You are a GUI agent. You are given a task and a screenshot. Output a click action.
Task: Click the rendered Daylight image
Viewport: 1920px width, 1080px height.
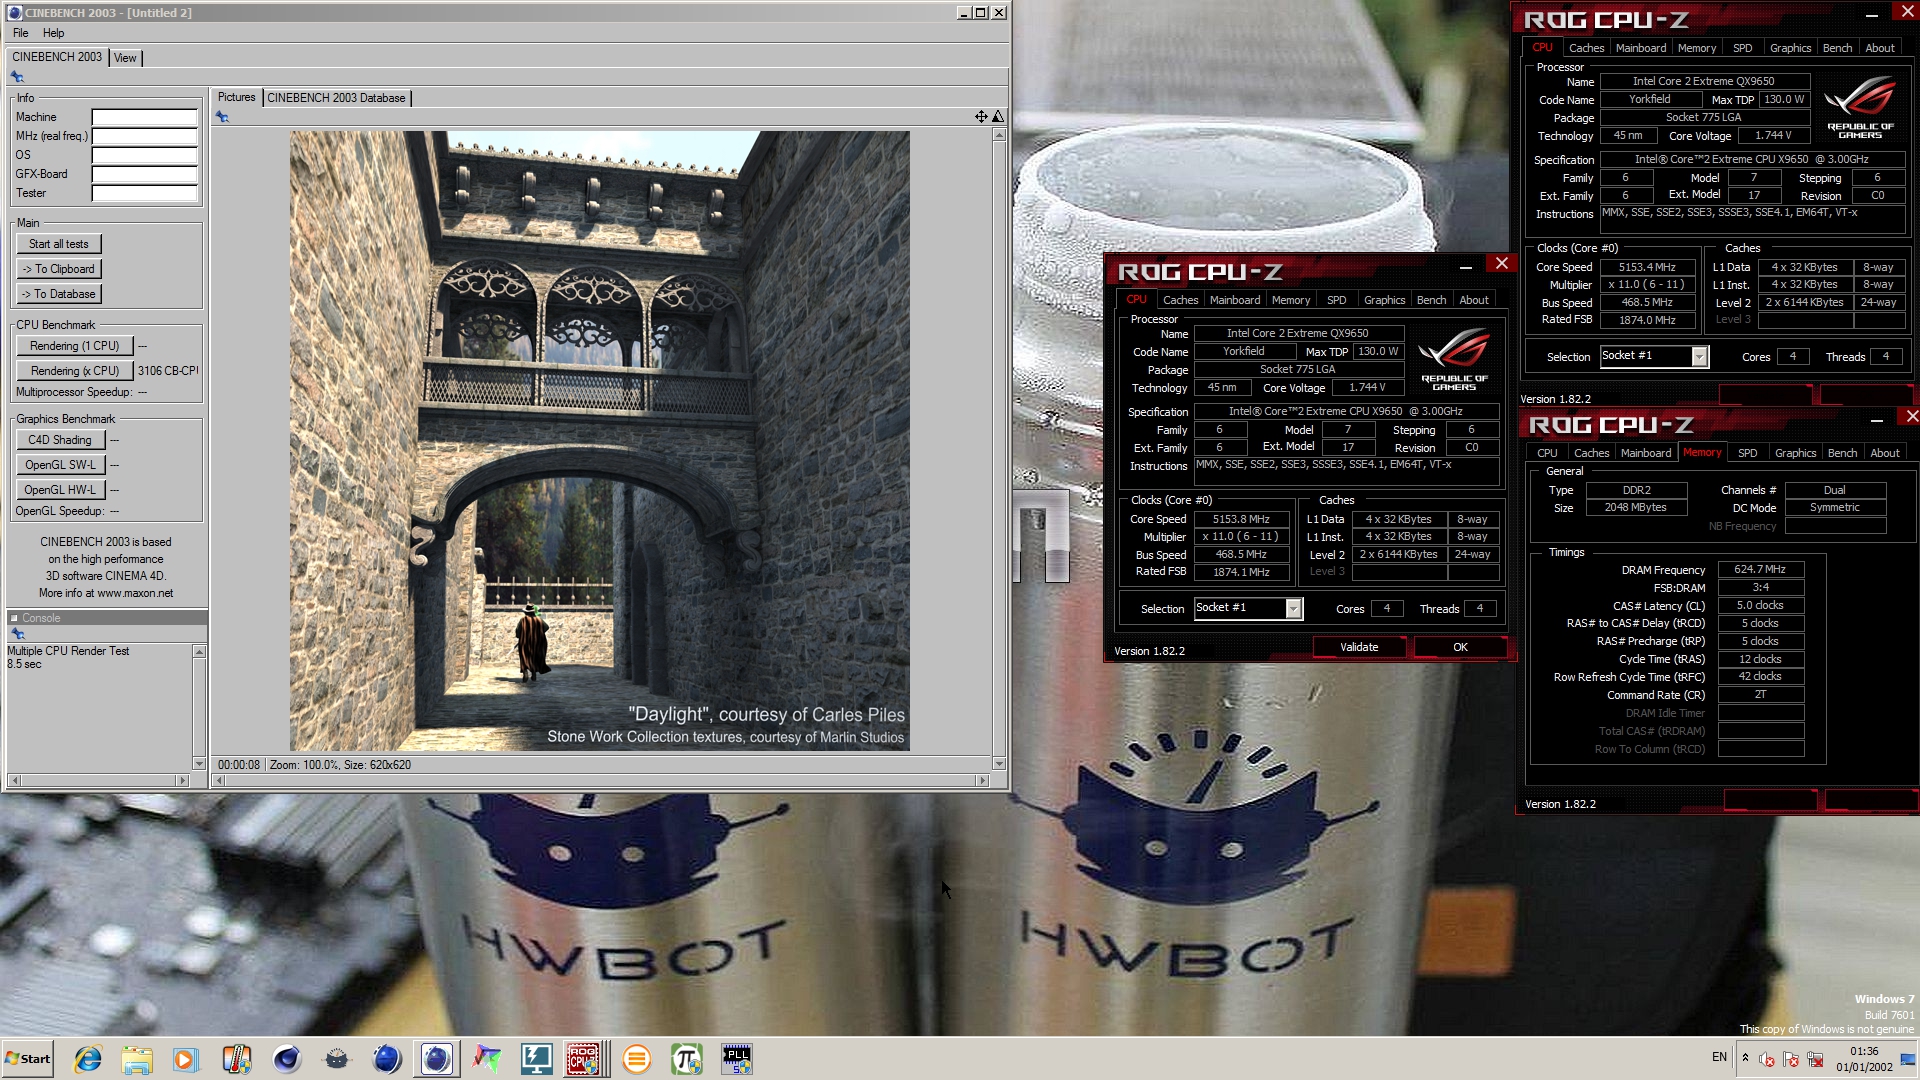tap(599, 441)
